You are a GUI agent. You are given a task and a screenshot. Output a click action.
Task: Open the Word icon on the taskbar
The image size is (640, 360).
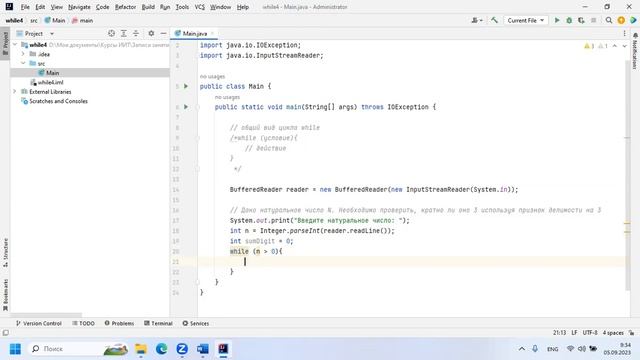coord(202,349)
